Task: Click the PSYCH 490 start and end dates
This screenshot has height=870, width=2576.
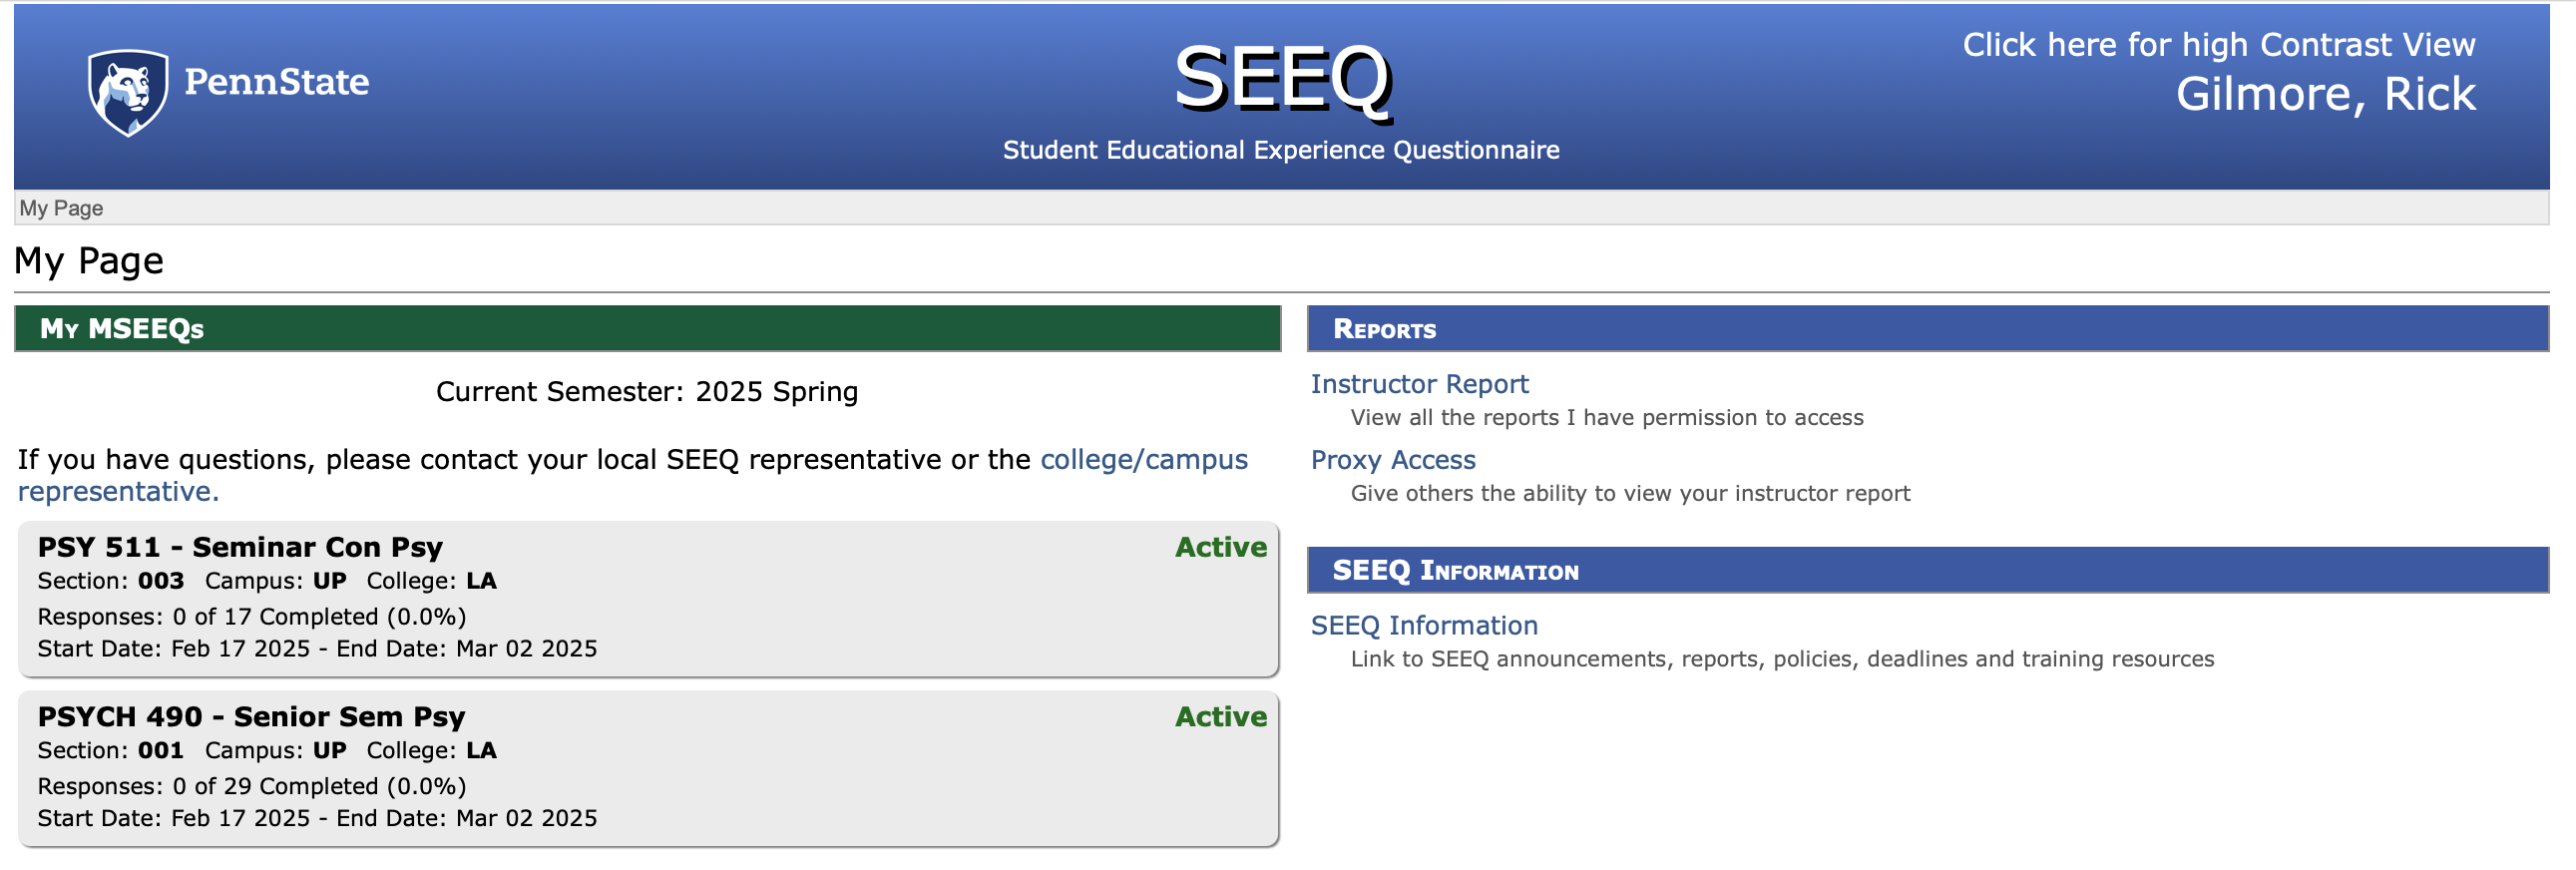Action: [x=317, y=819]
